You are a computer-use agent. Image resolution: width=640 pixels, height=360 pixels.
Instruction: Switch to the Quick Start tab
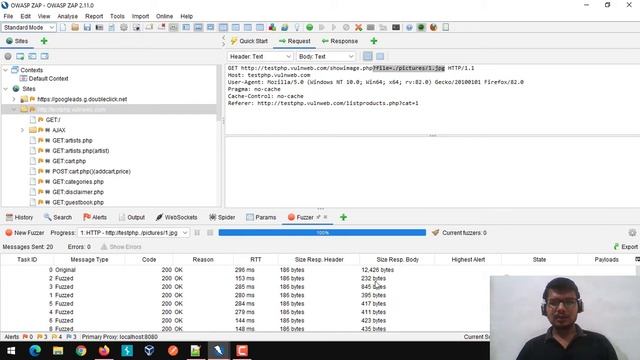pos(249,41)
